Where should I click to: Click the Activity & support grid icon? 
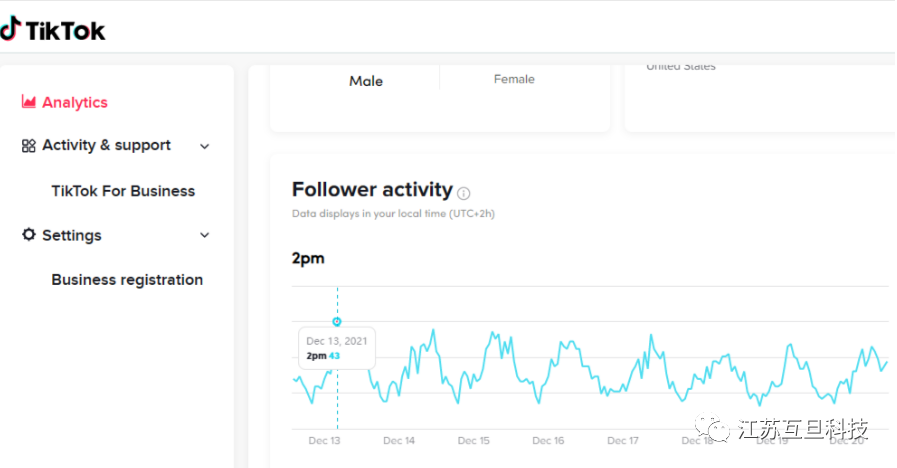click(x=29, y=145)
